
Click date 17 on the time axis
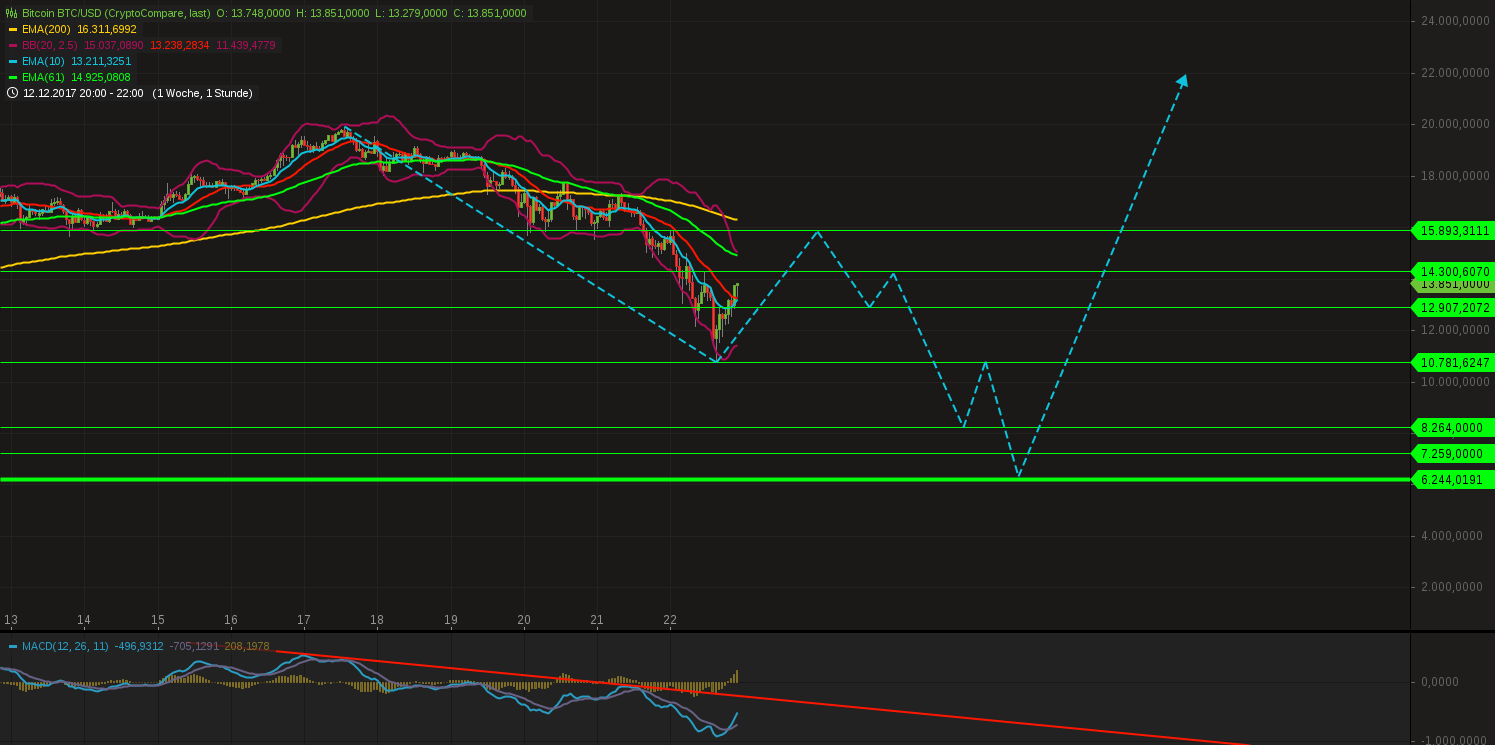click(304, 619)
